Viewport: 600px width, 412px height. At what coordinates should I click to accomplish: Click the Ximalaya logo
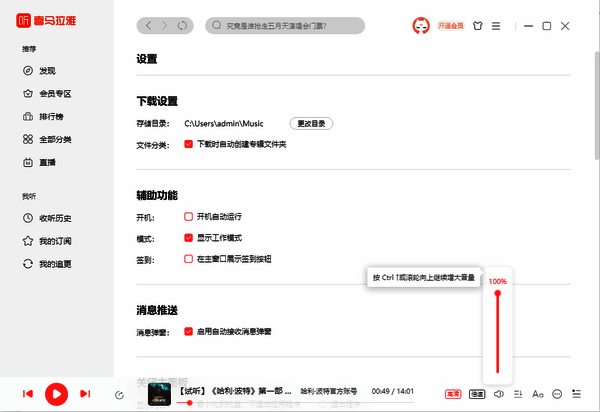pos(46,20)
